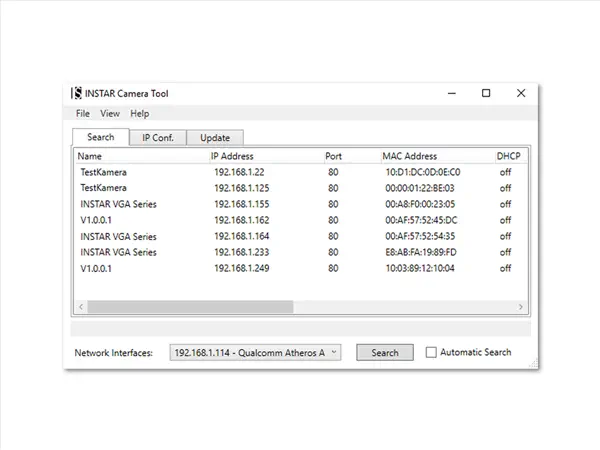The width and height of the screenshot is (600, 450).
Task: Sort the list by the Name column header
Action: tap(90, 156)
